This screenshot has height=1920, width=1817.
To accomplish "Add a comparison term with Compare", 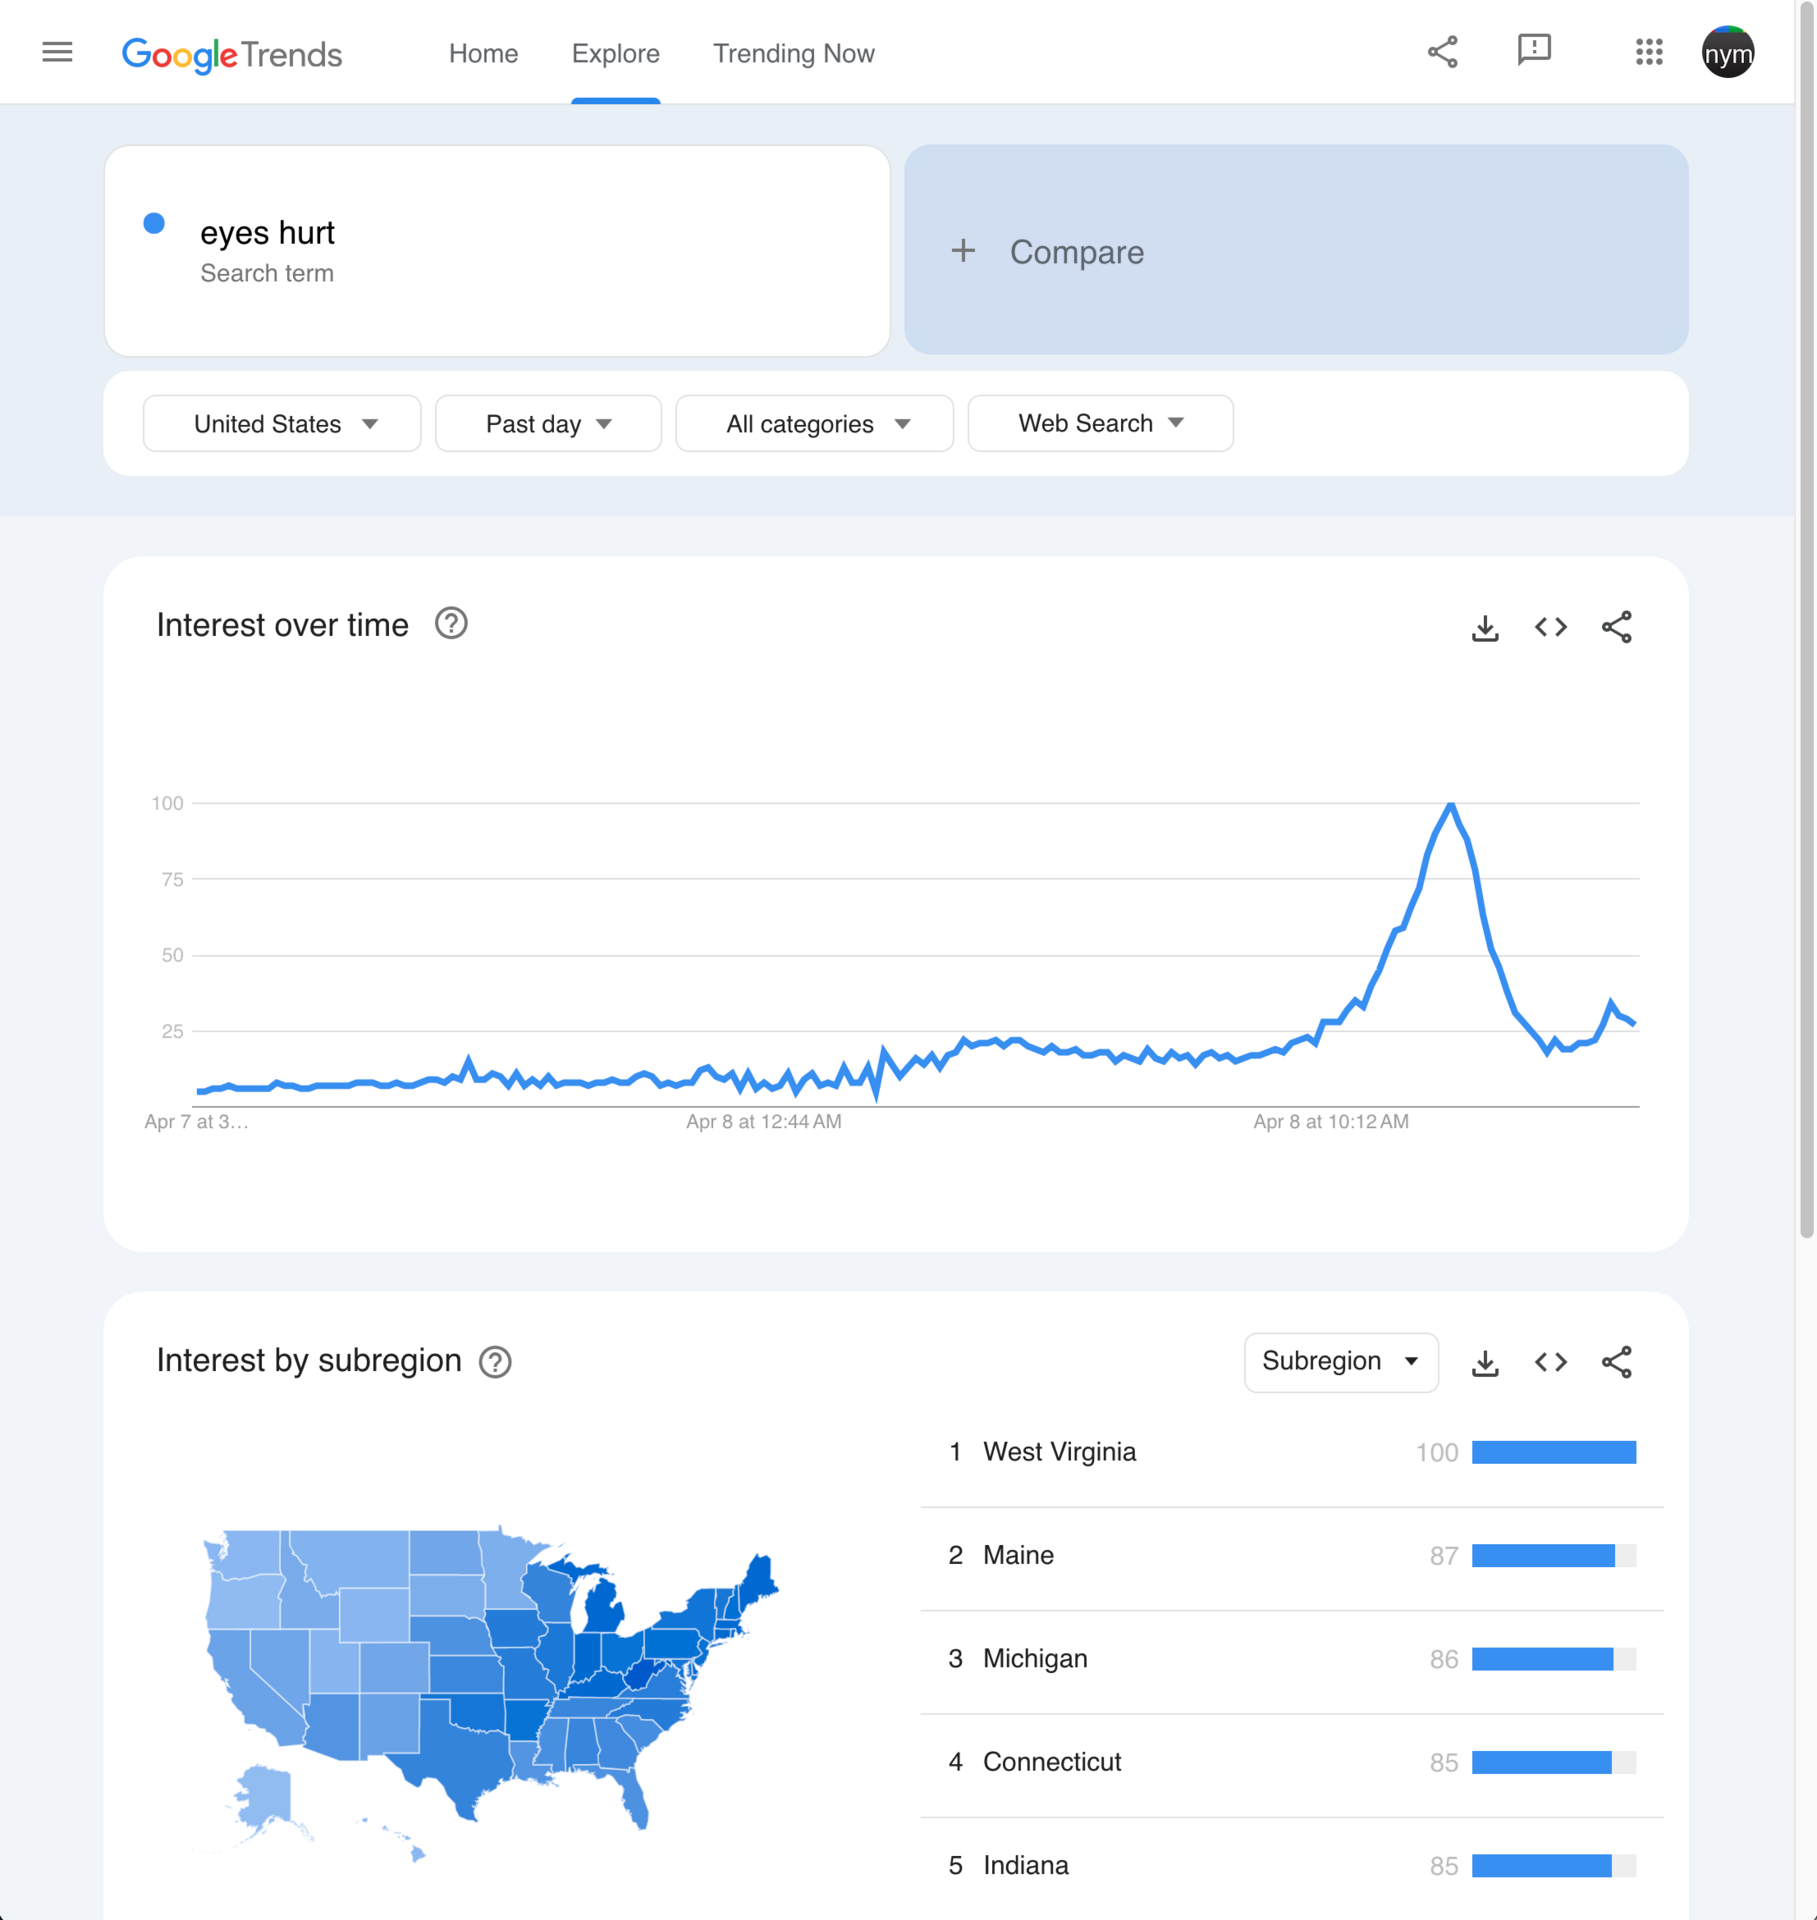I will click(x=1296, y=250).
